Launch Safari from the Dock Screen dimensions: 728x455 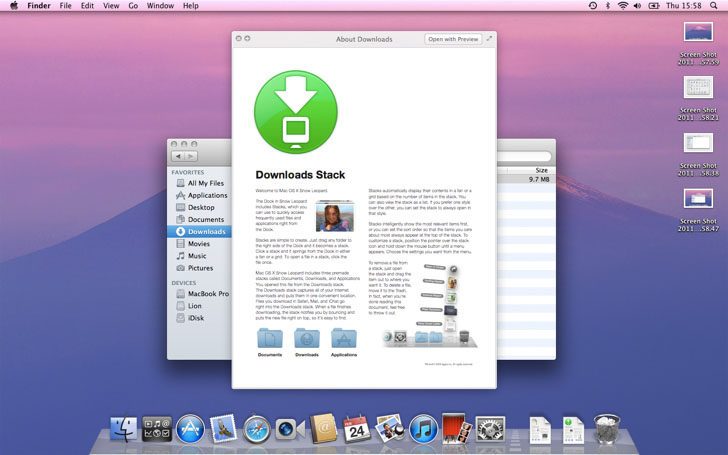[257, 429]
